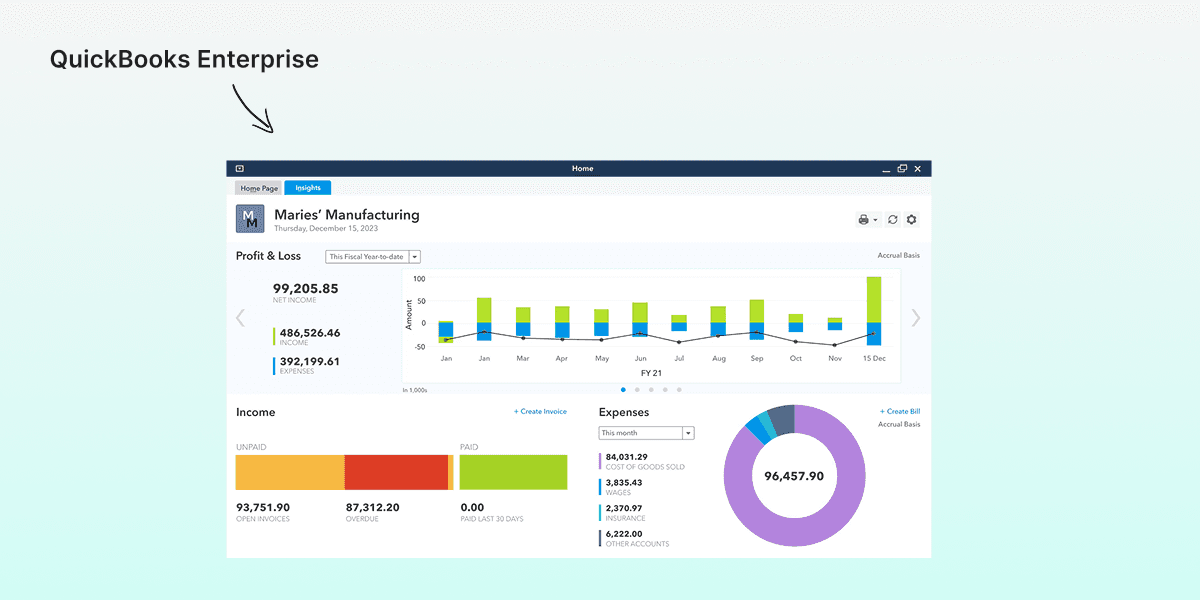This screenshot has height=600, width=1200.
Task: Click the right arrow beside the Profit & Loss chart
Action: [x=915, y=317]
